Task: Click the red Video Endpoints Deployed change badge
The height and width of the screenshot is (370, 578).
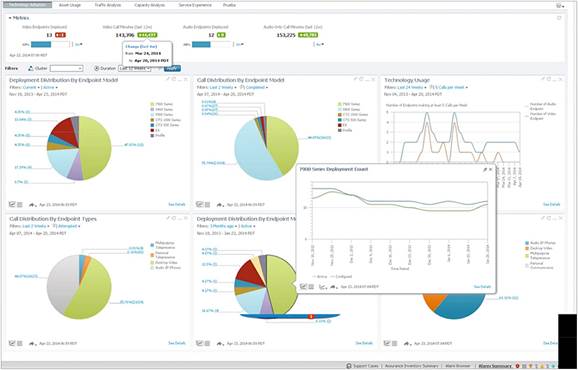Action: point(60,35)
